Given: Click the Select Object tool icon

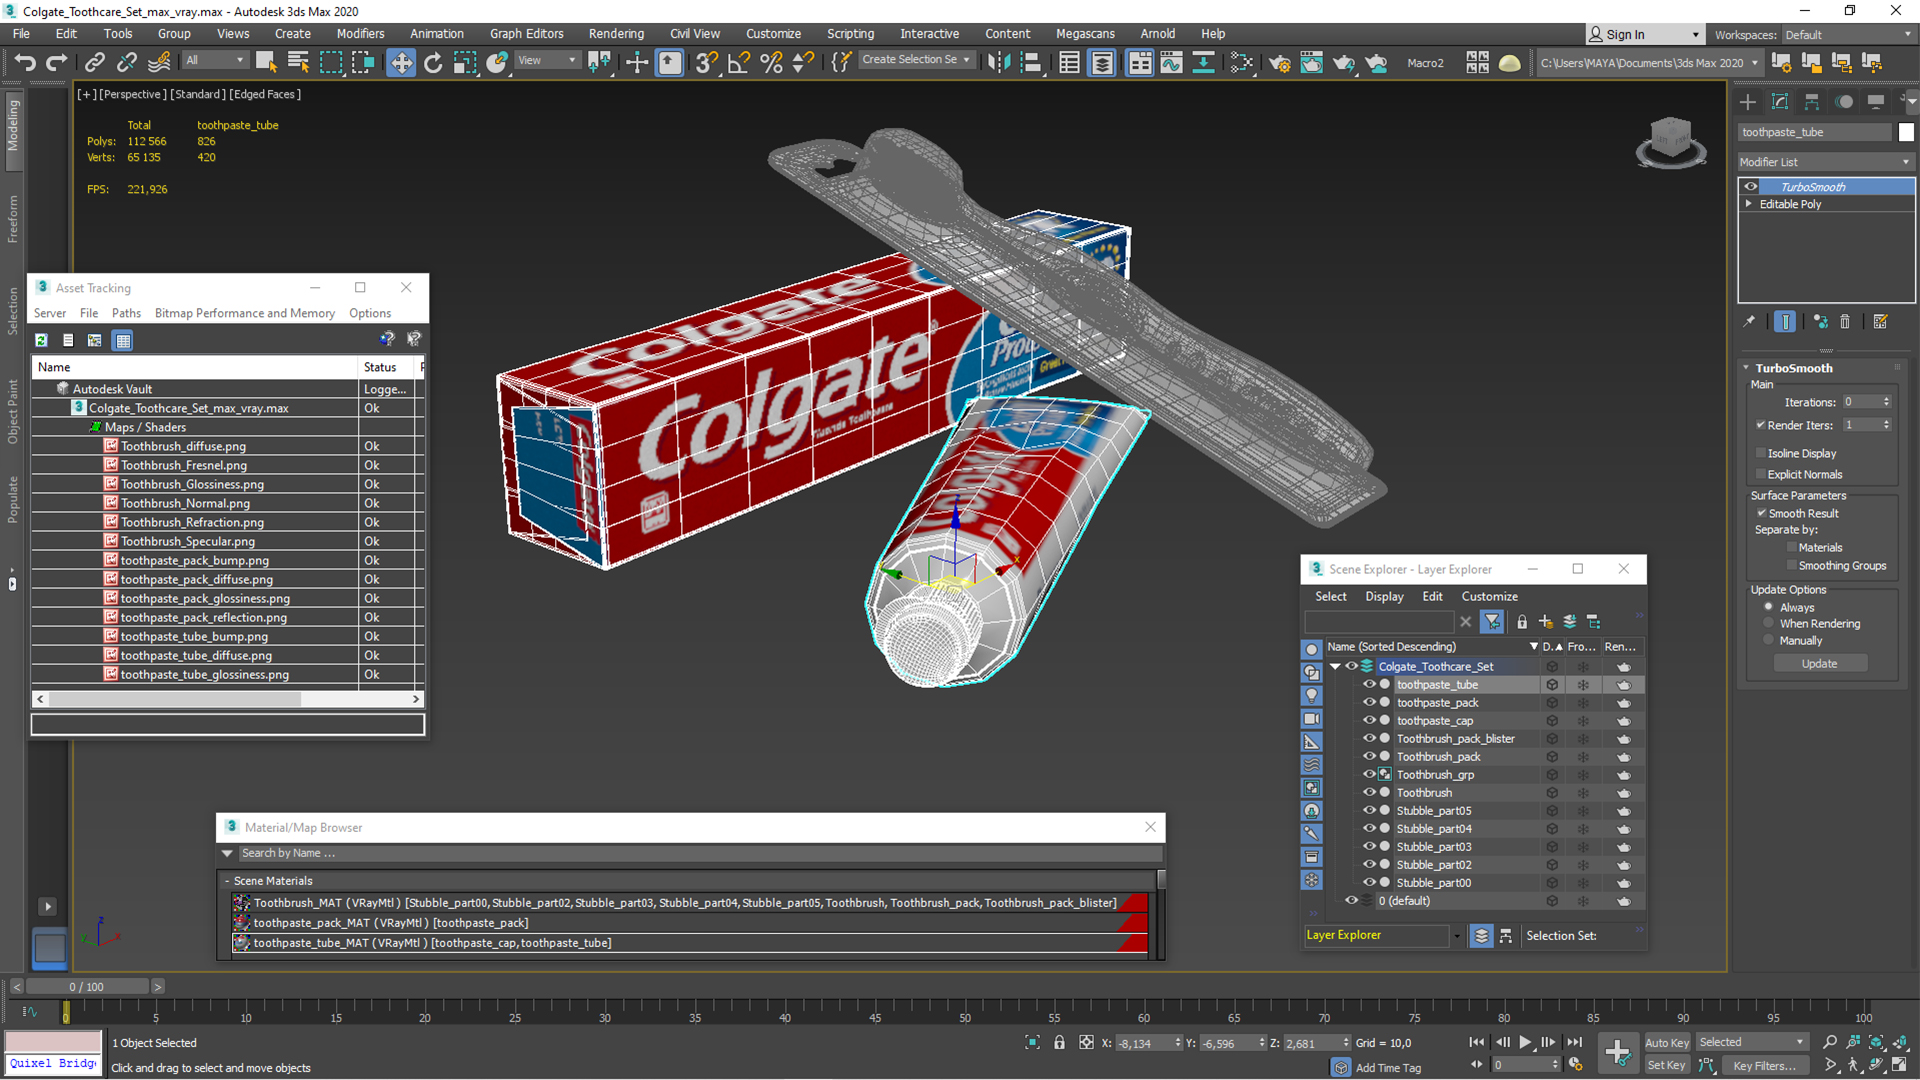Looking at the screenshot, I should (x=266, y=63).
